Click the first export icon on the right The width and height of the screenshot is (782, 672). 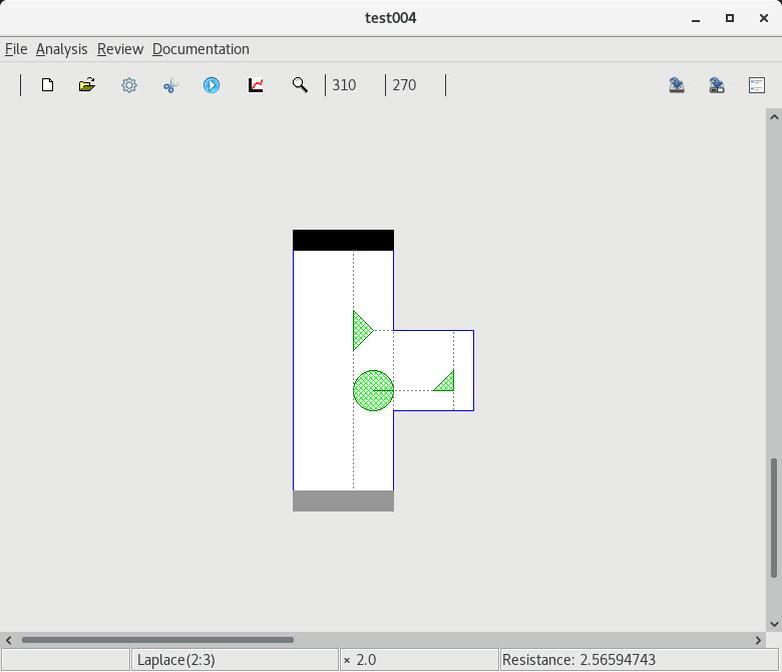tap(677, 85)
